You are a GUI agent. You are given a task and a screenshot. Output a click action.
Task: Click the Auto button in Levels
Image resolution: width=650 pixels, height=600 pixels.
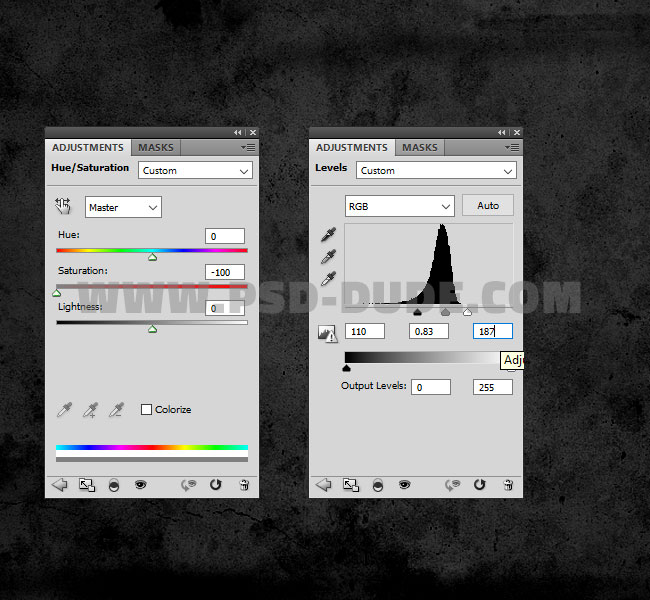[x=488, y=206]
